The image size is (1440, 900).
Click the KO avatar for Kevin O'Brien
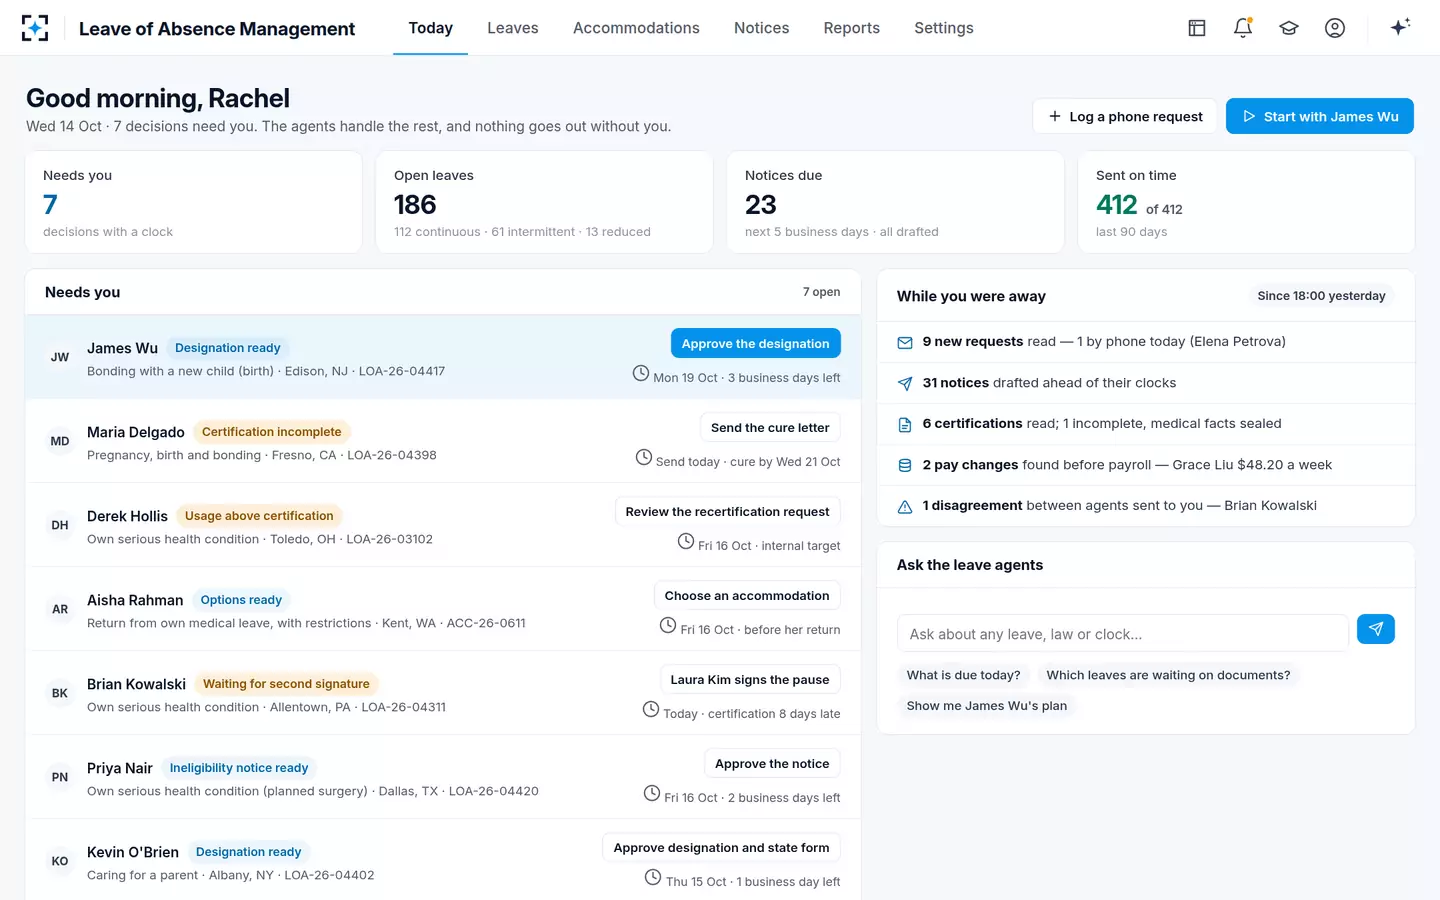tap(60, 861)
